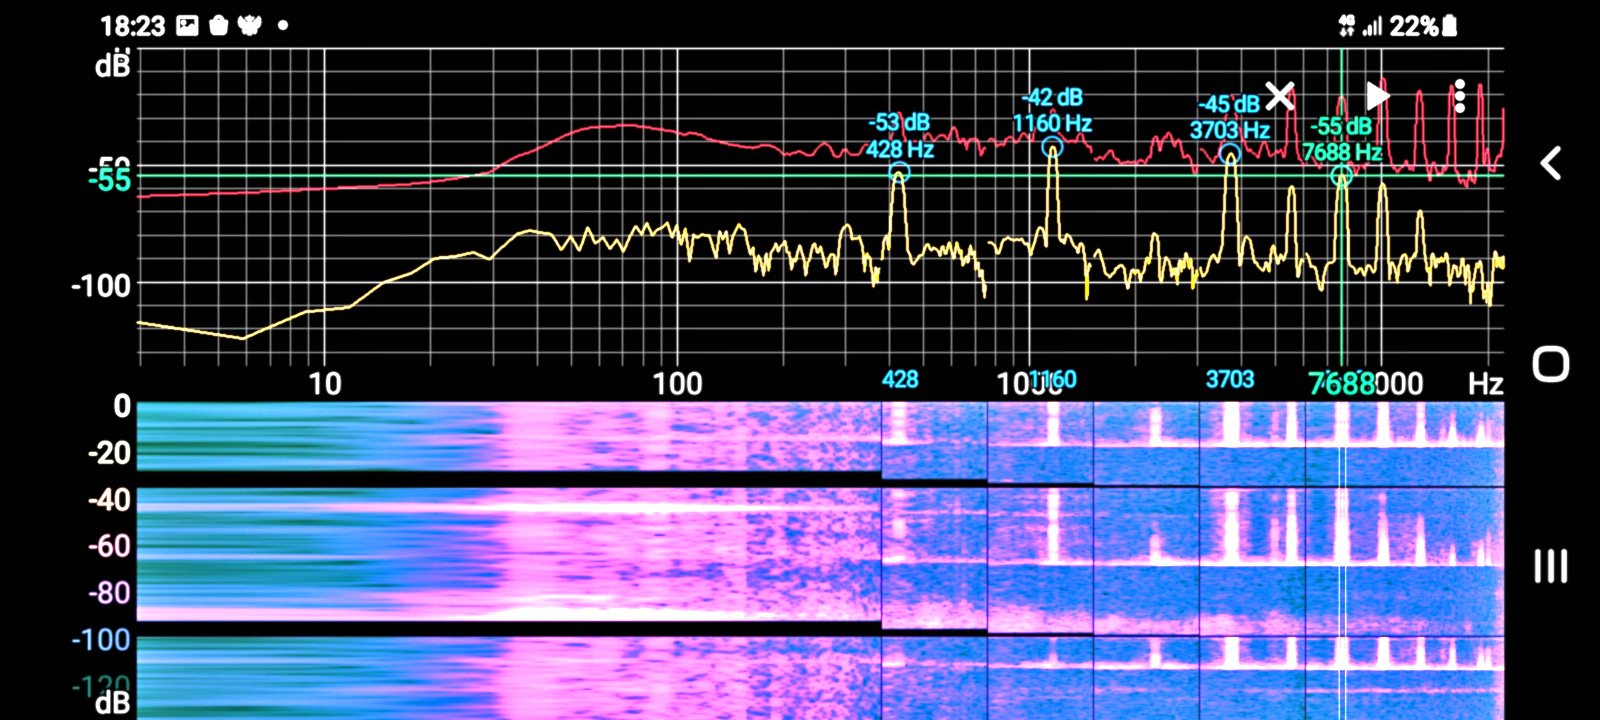This screenshot has width=1600, height=720.
Task: Tap the white X clear button
Action: pyautogui.click(x=1279, y=96)
